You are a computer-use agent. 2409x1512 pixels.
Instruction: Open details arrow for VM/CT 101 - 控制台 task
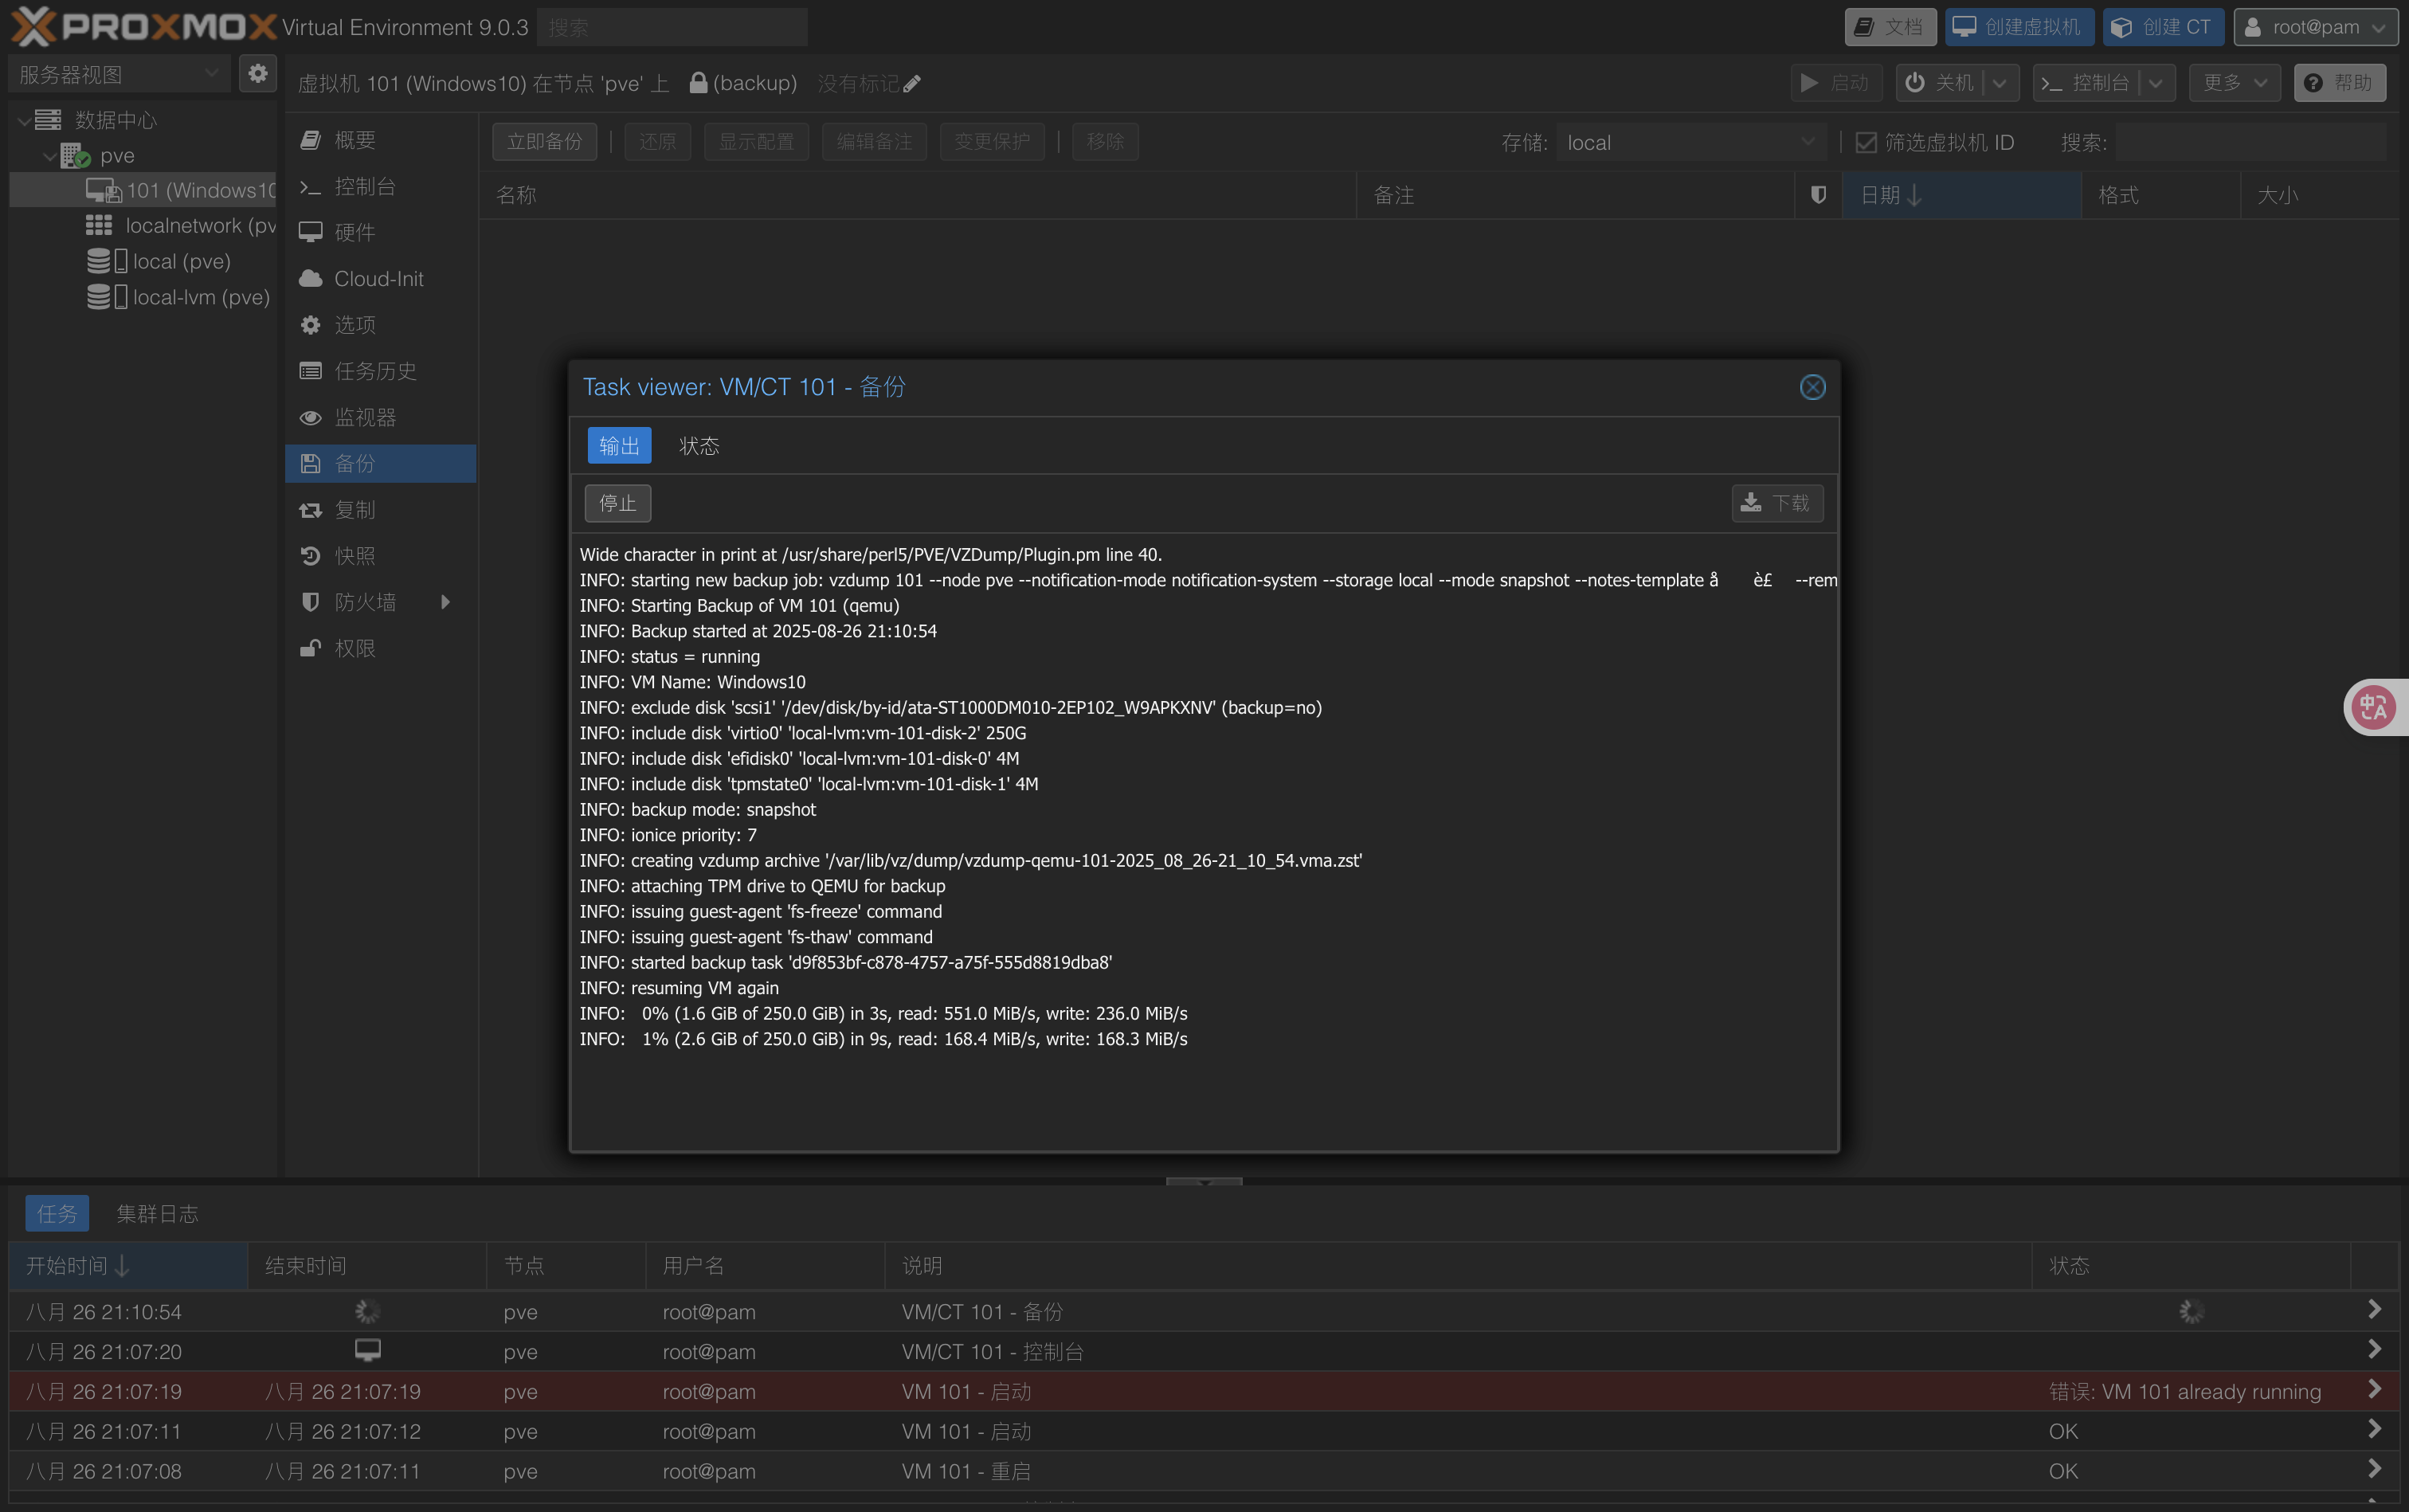click(x=2374, y=1350)
